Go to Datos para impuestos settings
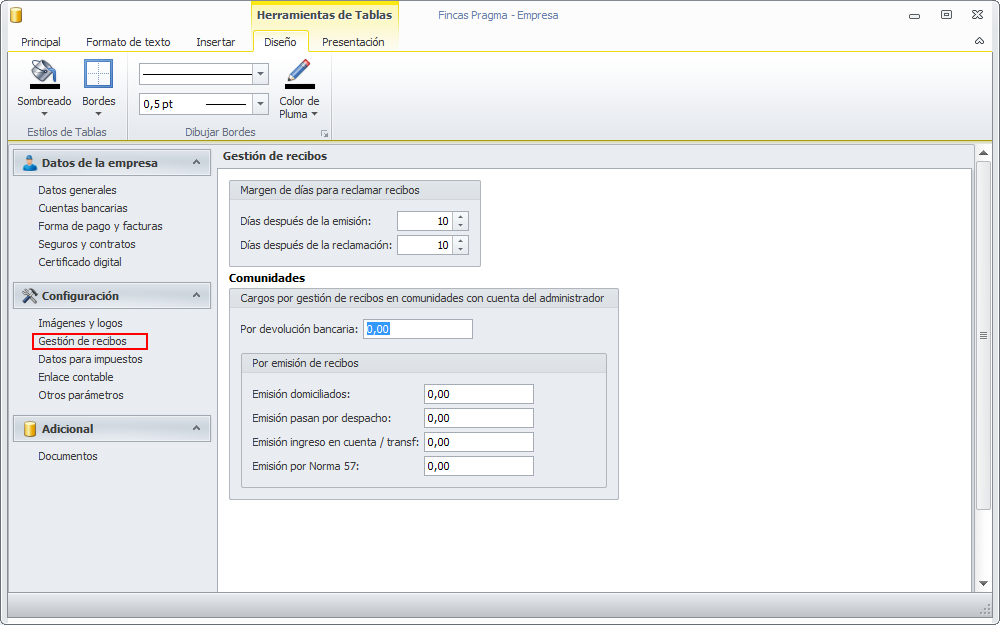 pyautogui.click(x=90, y=359)
